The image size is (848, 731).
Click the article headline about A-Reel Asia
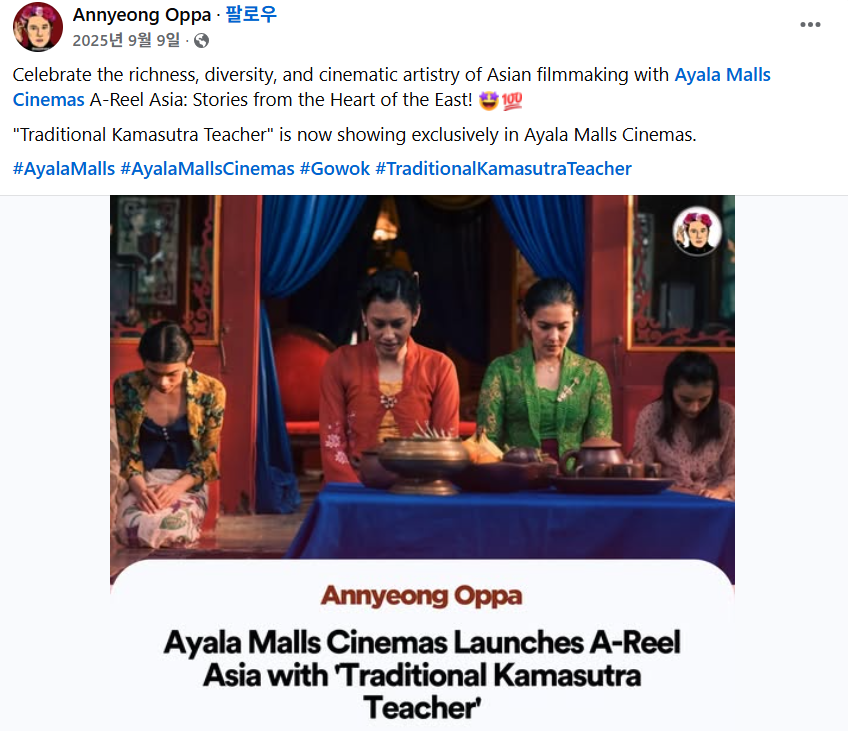(422, 675)
